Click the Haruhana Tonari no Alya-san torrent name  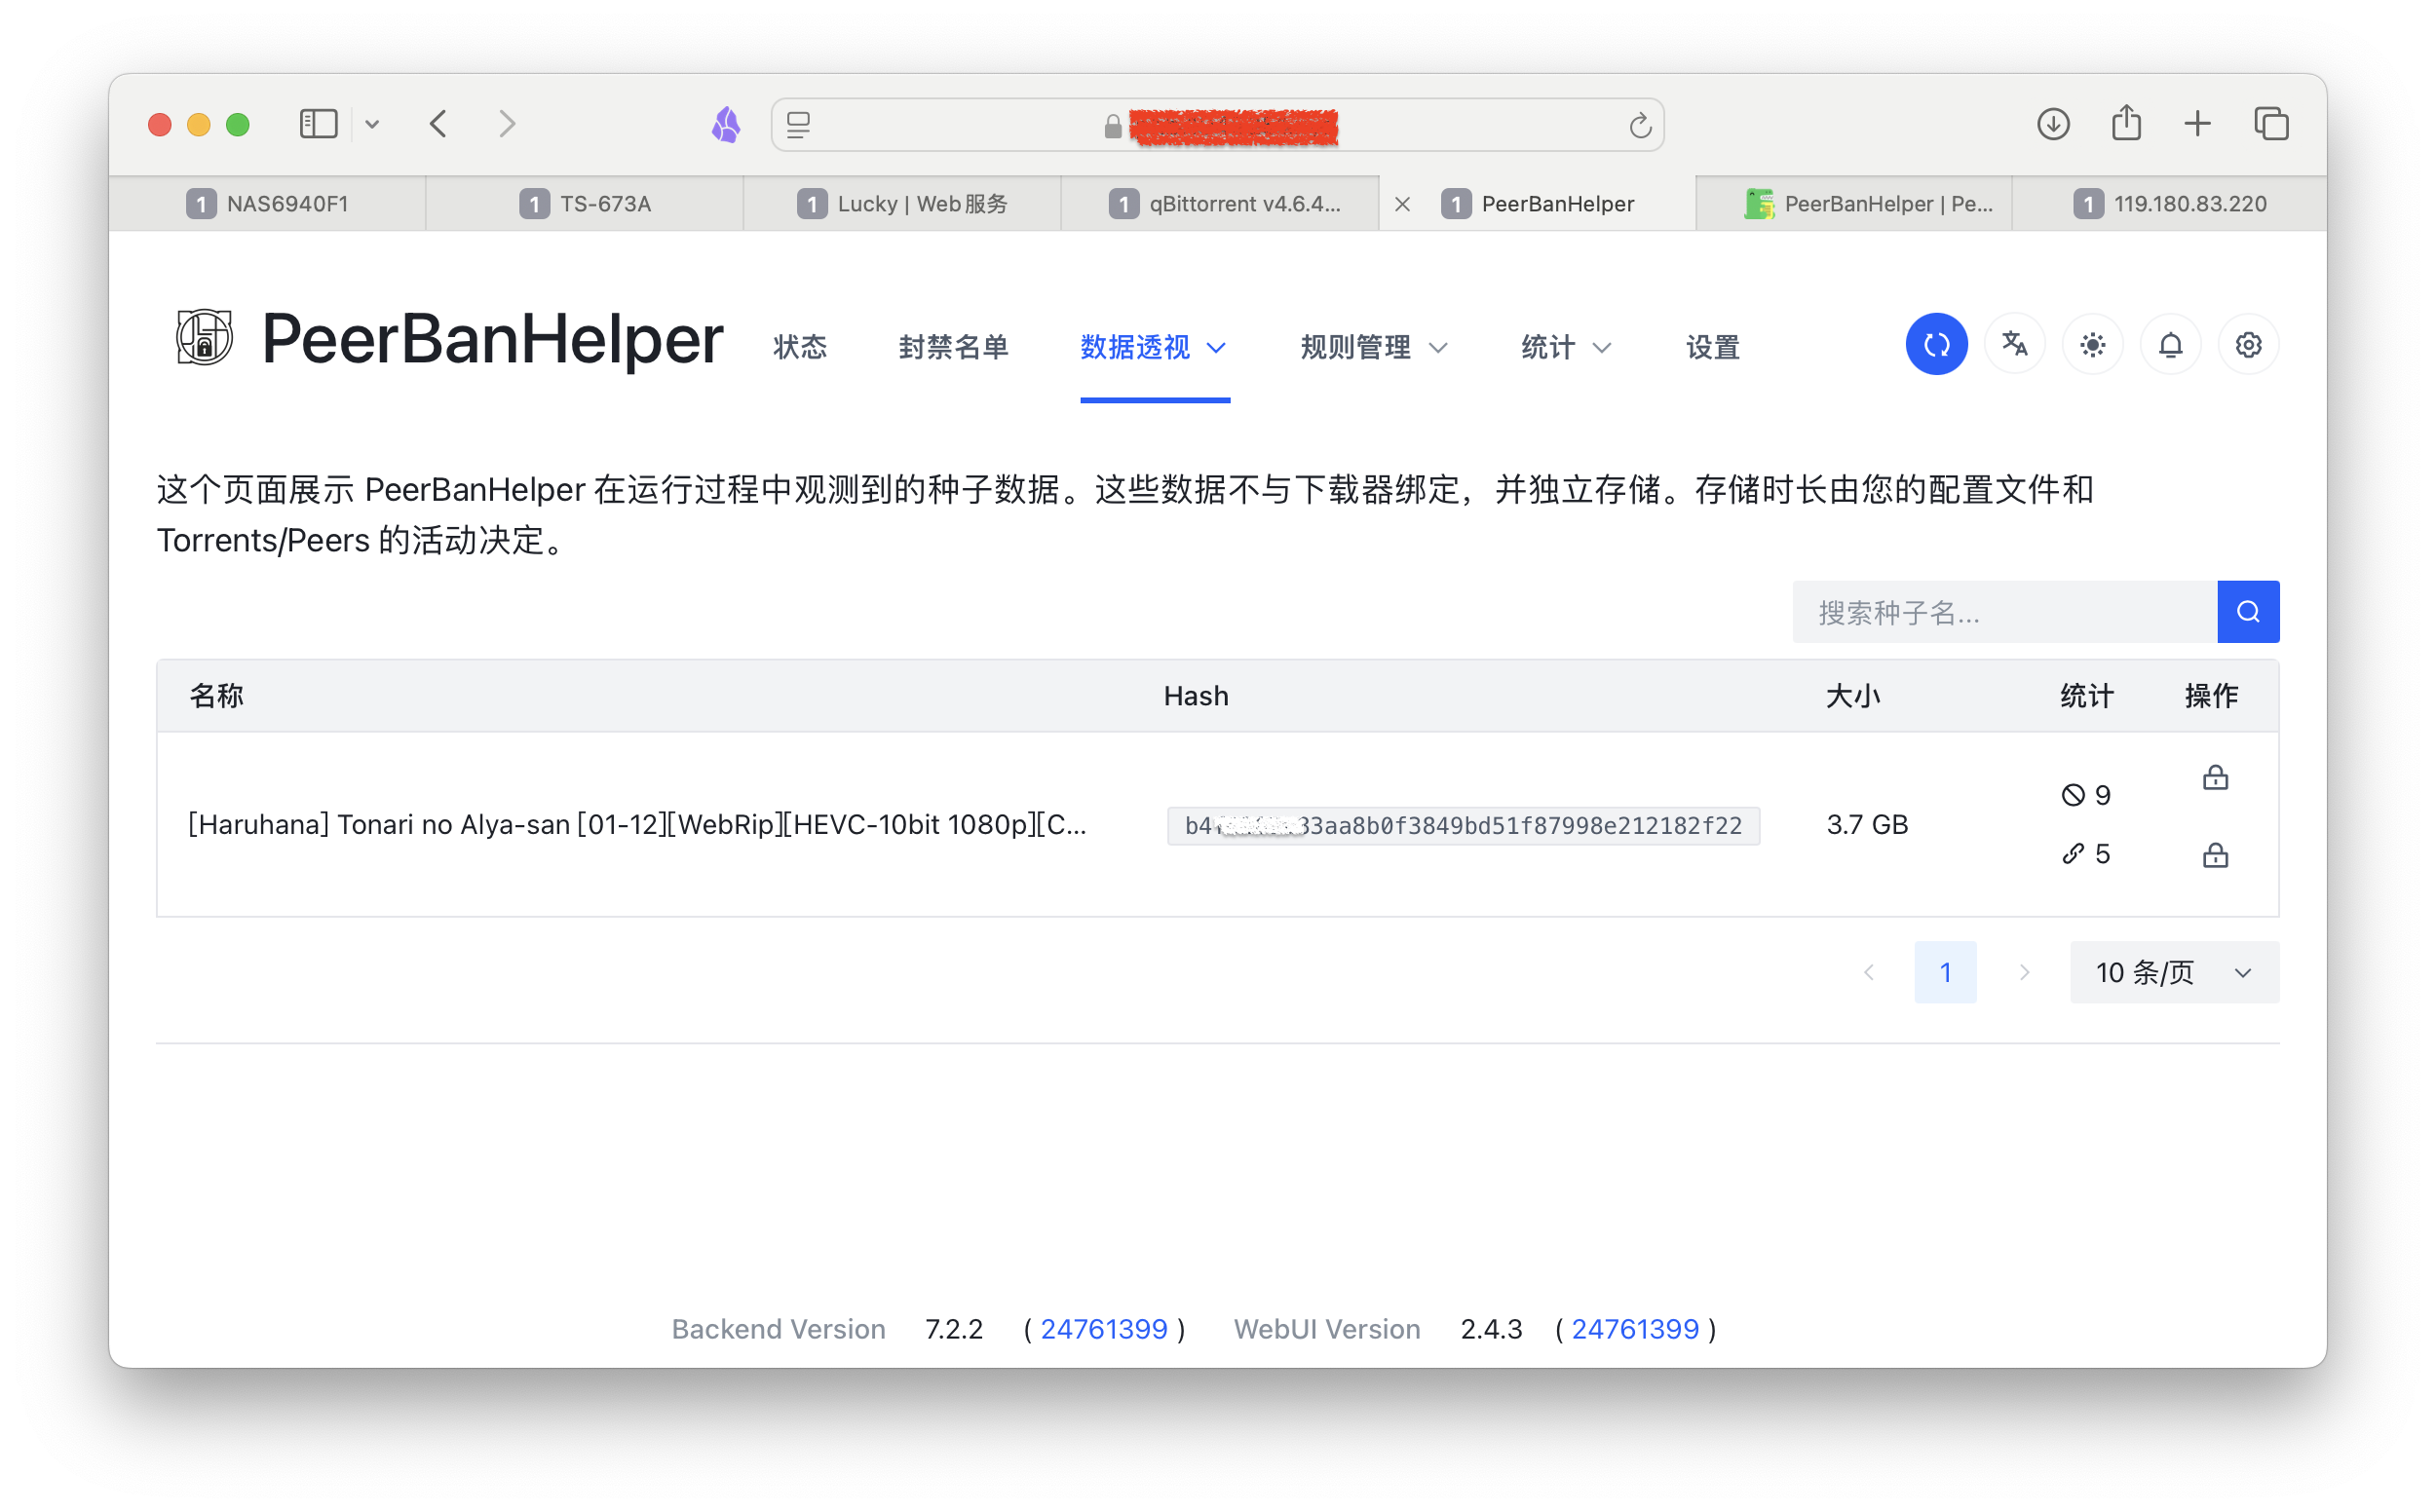tap(637, 825)
